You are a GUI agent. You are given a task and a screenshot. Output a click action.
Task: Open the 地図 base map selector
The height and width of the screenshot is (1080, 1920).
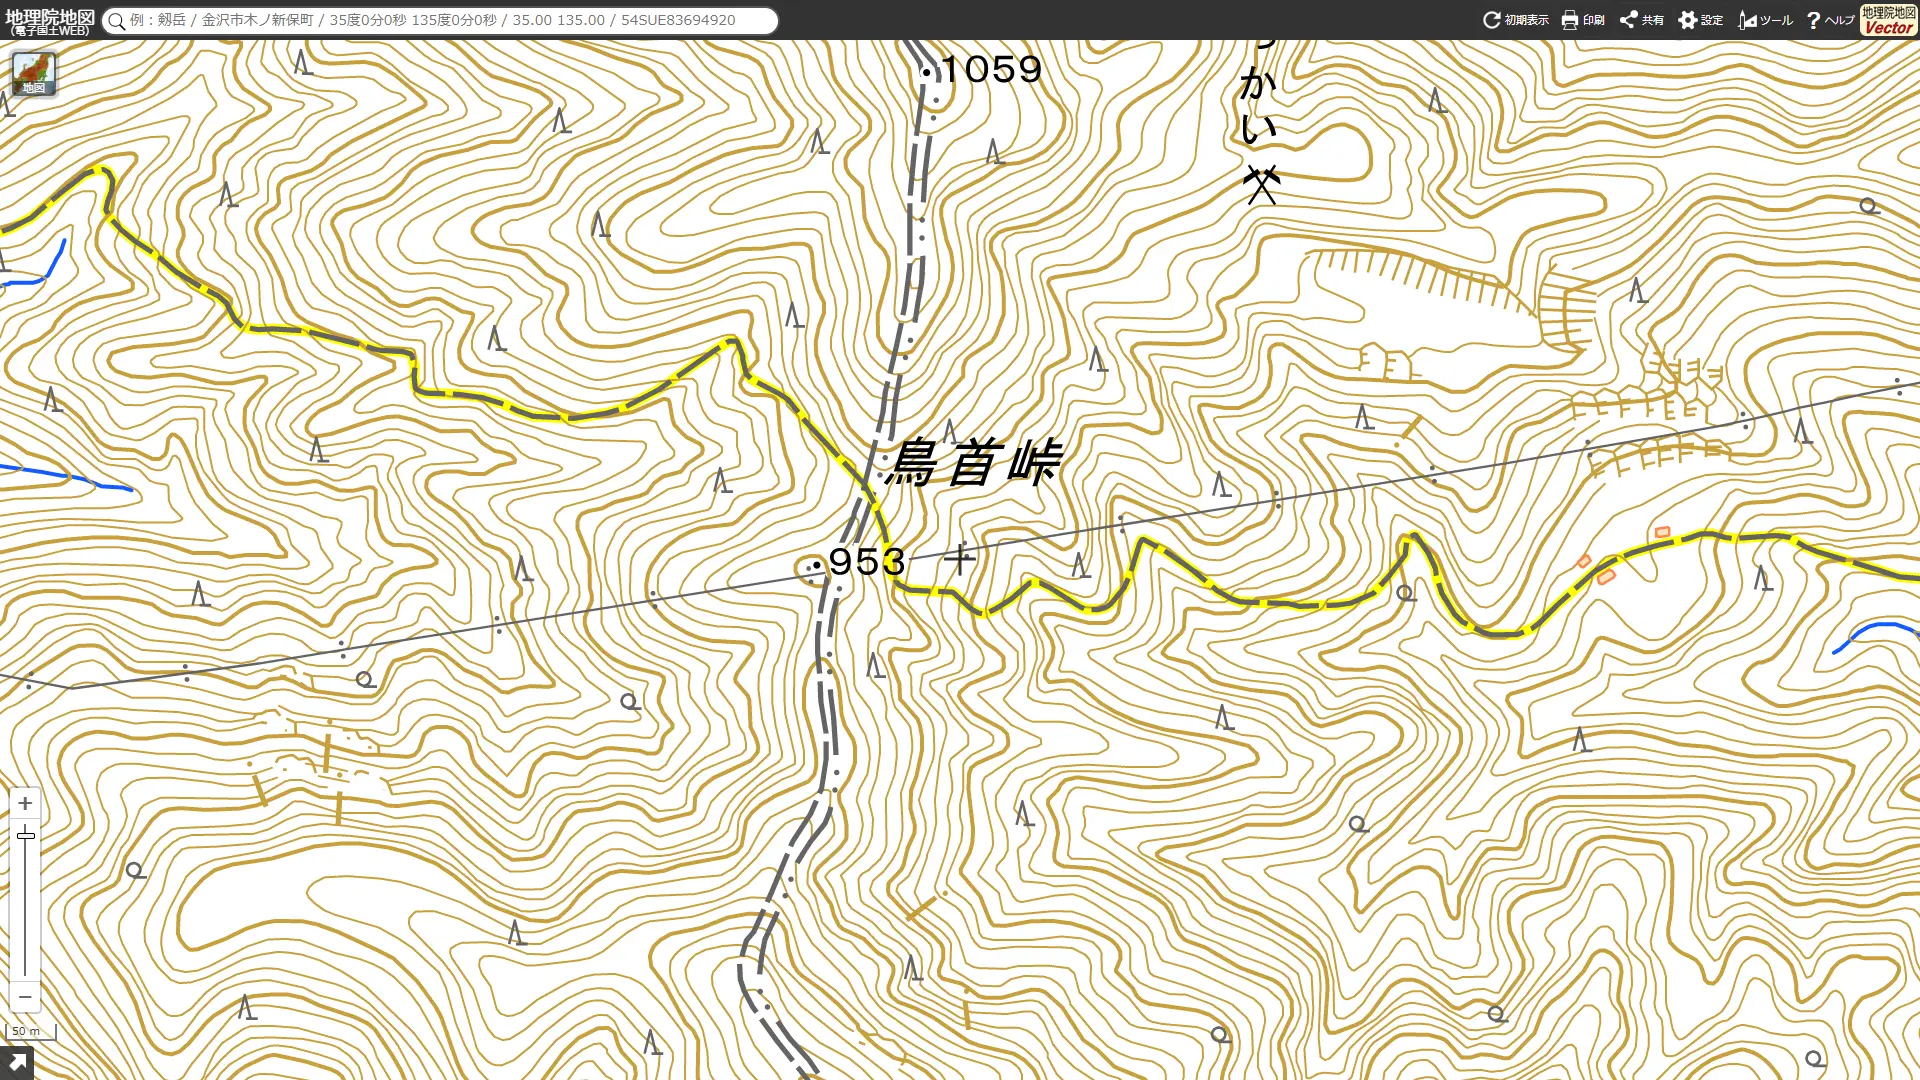[34, 74]
